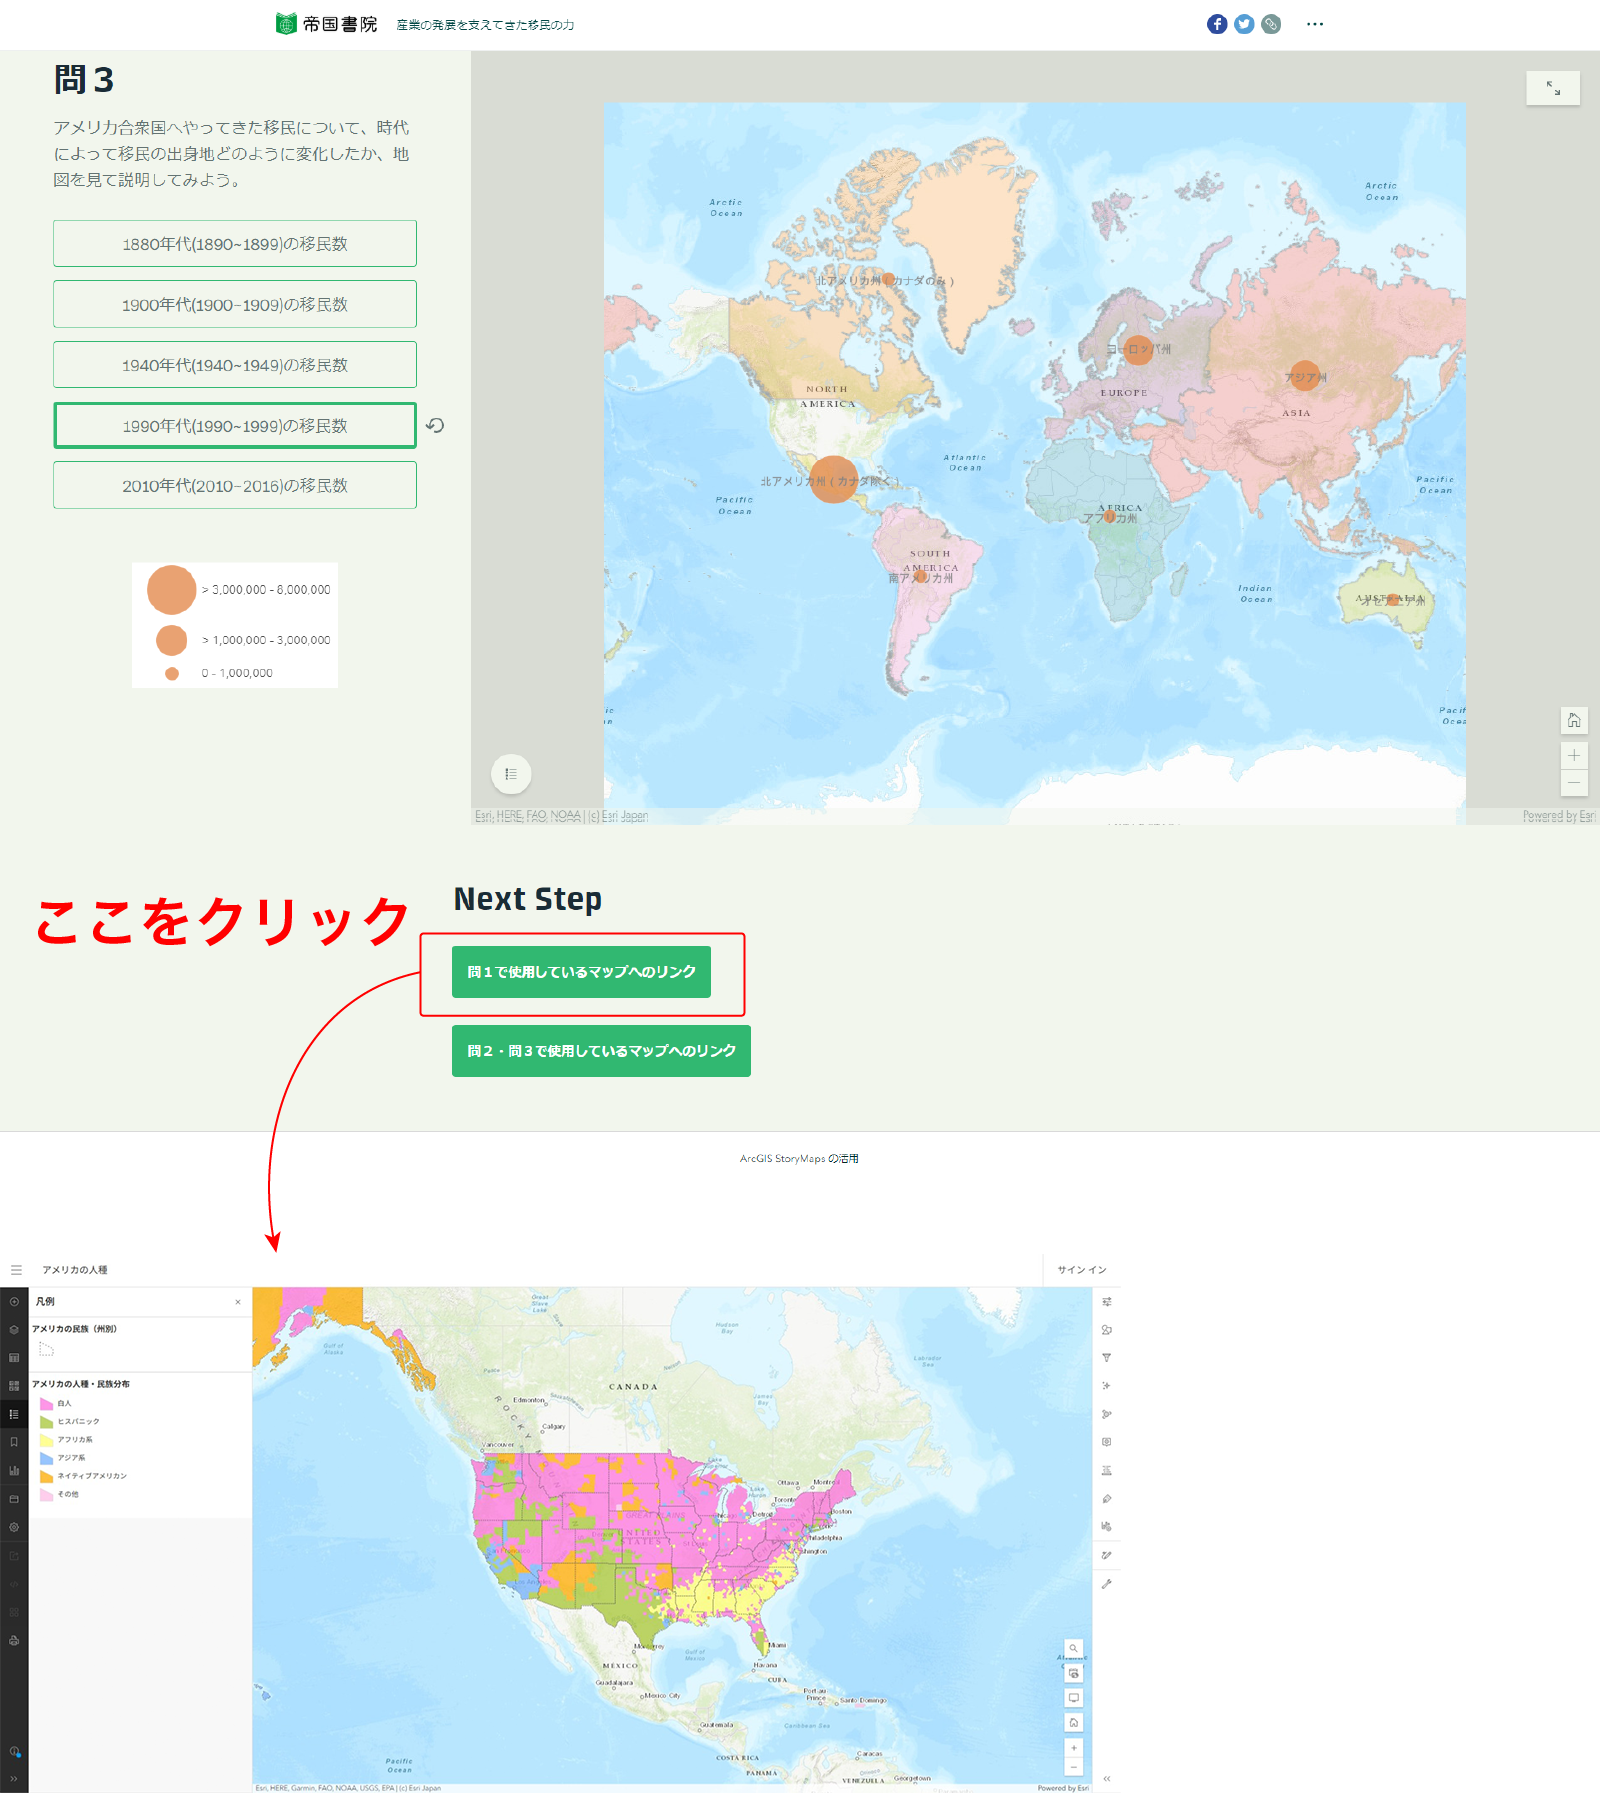1608x1793 pixels.
Task: Reset map to home extent
Action: pyautogui.click(x=1573, y=720)
